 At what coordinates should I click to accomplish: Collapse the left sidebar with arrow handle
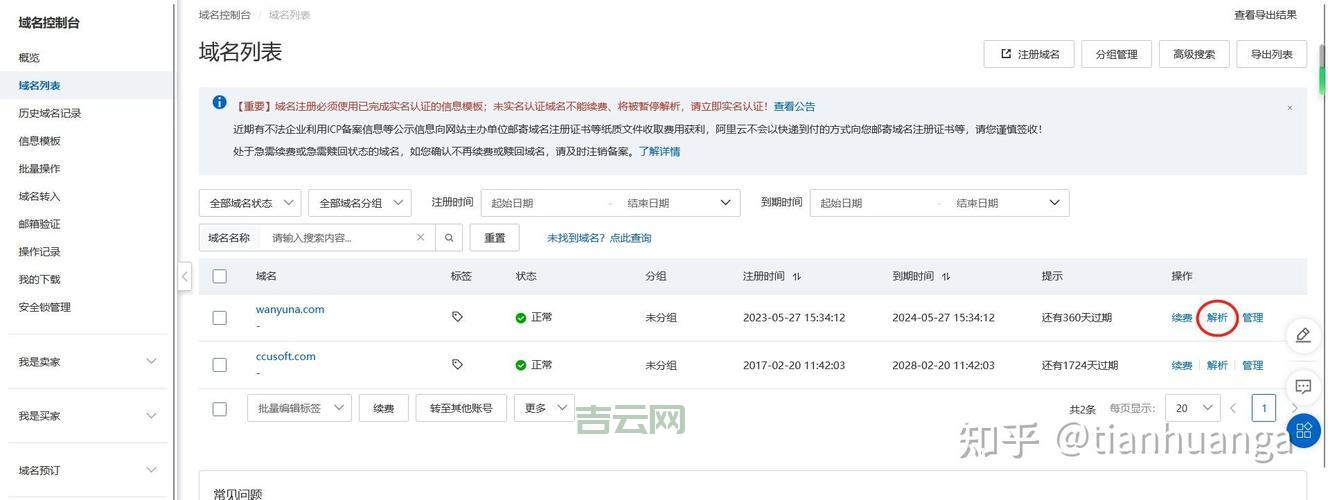(184, 277)
